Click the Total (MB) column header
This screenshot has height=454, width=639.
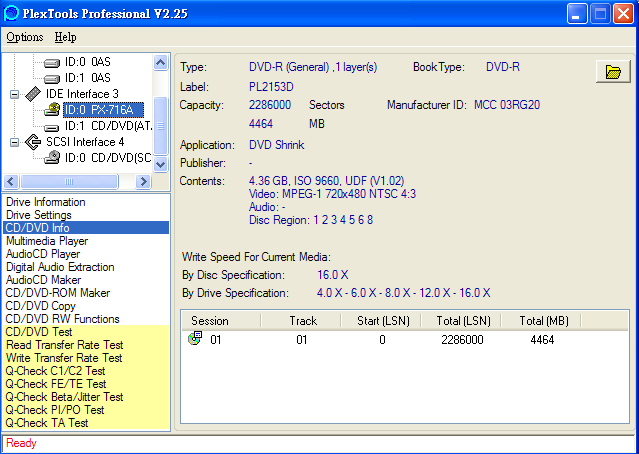click(542, 321)
